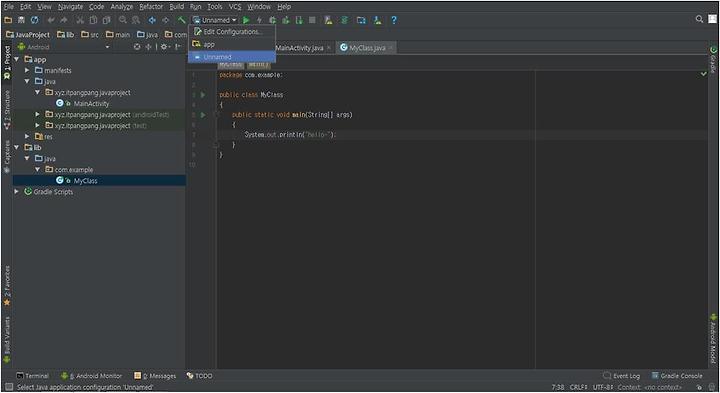Click the JavaProject breadcrumb
The image size is (720, 393).
tap(28, 34)
